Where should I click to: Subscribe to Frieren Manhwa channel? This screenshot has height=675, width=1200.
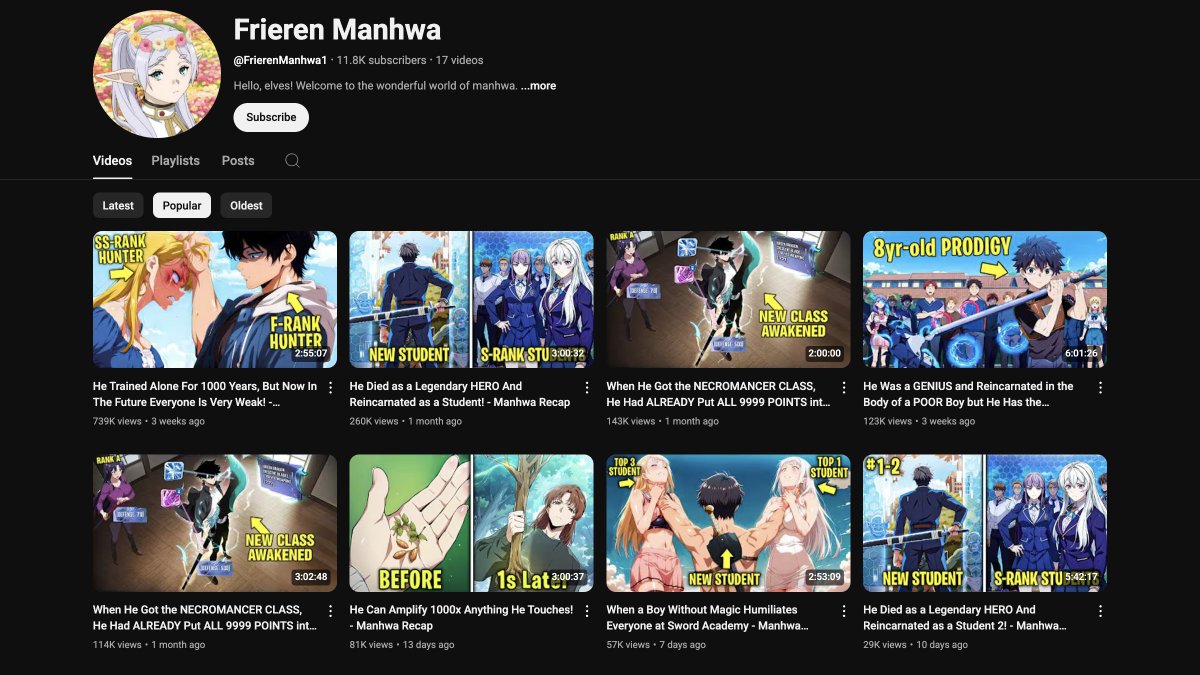click(271, 117)
